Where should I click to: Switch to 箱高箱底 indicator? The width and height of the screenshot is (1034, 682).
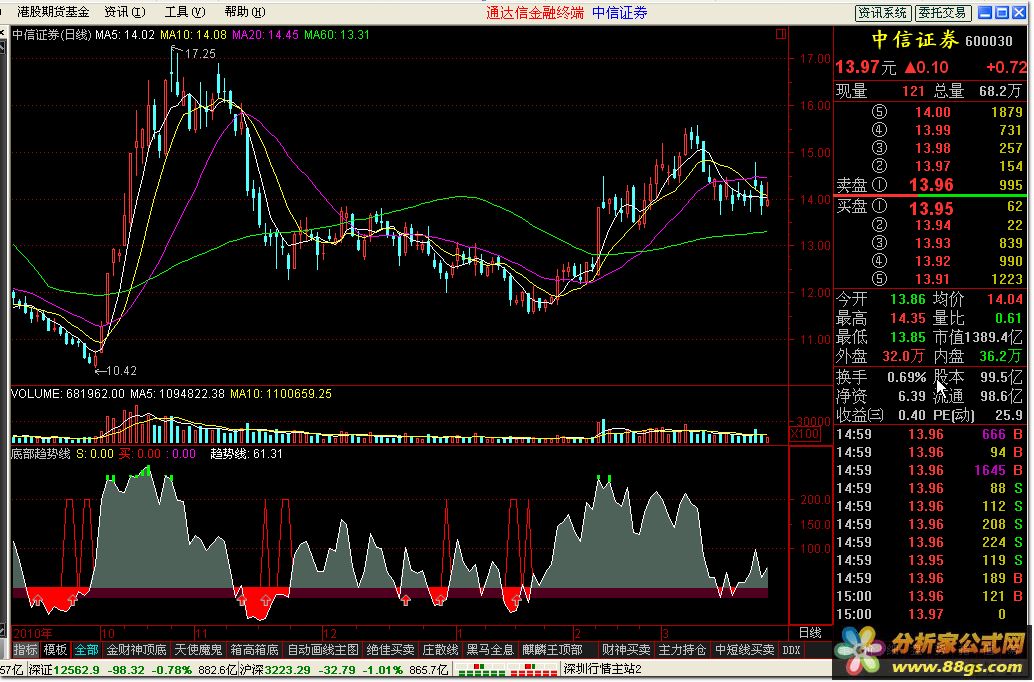coord(254,650)
